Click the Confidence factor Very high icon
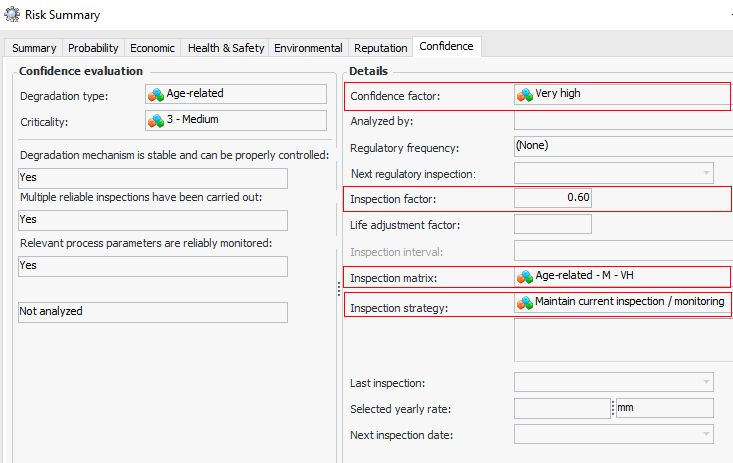 click(x=524, y=94)
